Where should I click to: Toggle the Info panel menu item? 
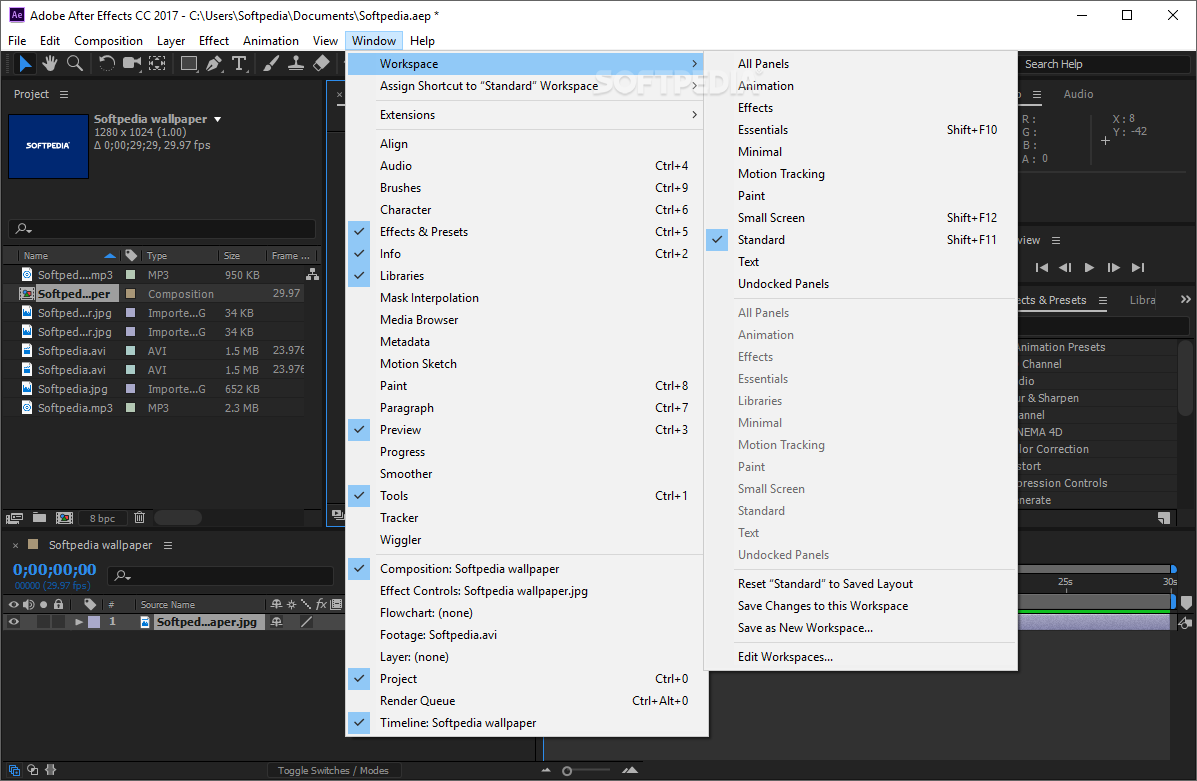(527, 253)
